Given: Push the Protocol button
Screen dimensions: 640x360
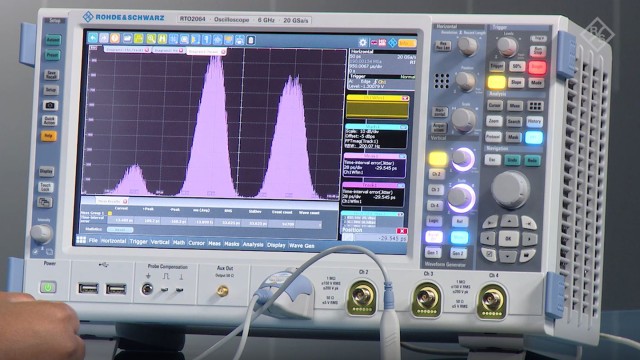Looking at the screenshot, I should tap(493, 136).
